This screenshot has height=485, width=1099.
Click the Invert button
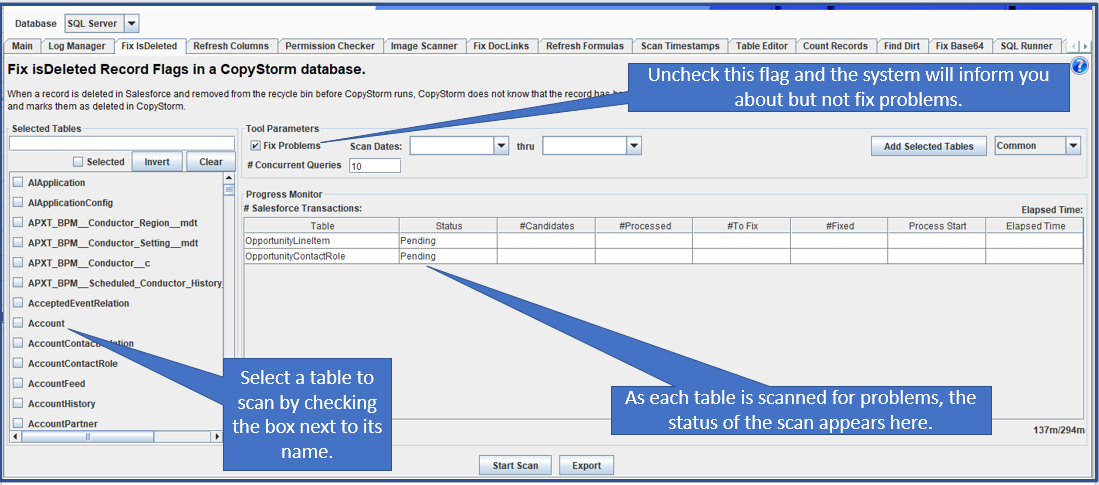coord(157,162)
